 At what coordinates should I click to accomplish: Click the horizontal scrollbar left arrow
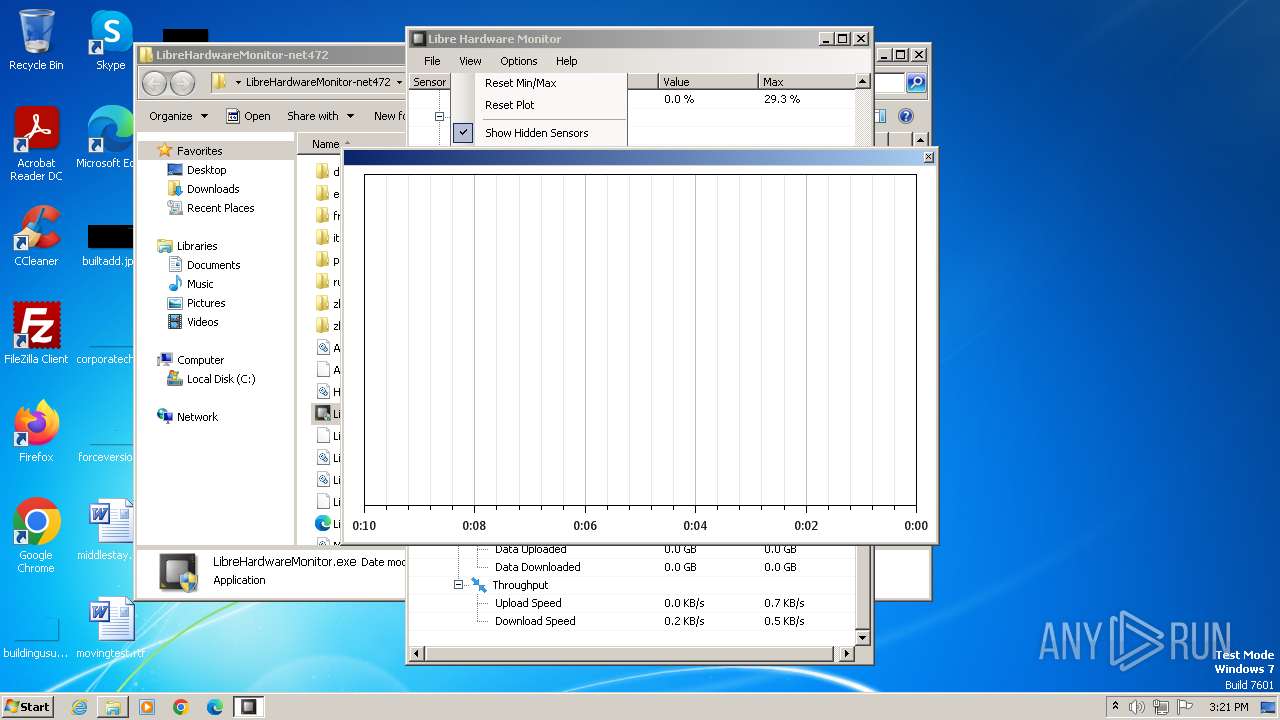tap(418, 654)
